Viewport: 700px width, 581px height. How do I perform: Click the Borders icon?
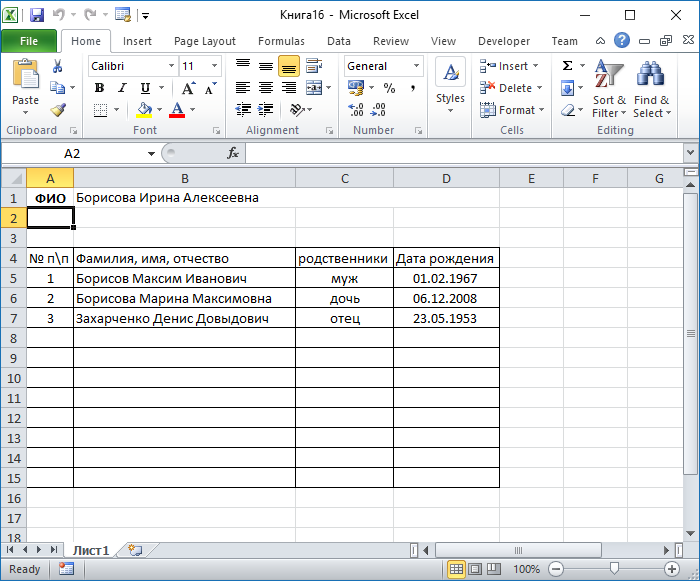tap(100, 110)
